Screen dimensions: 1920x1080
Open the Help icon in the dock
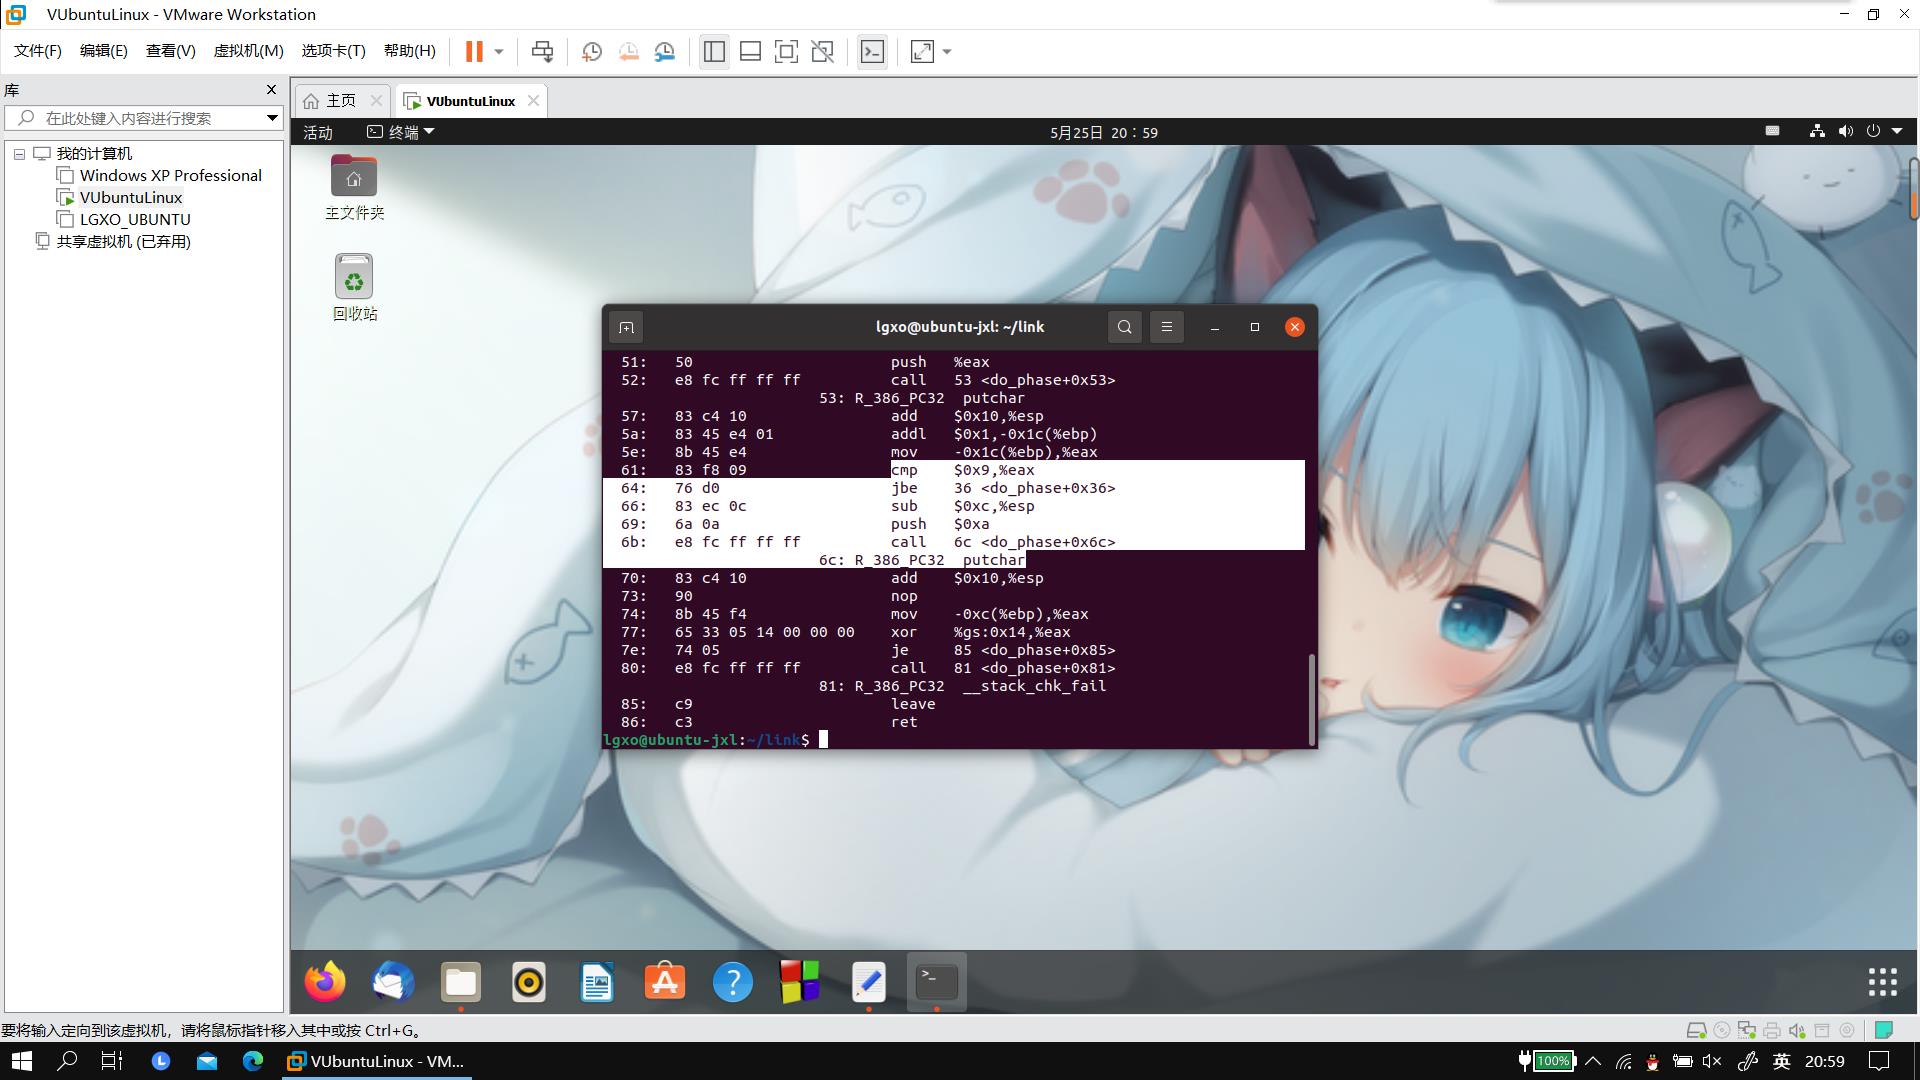(x=733, y=982)
